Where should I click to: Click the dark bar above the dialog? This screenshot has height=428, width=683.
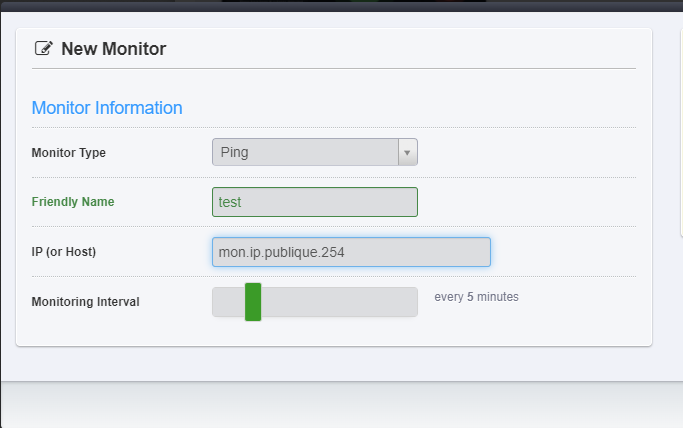(340, 6)
